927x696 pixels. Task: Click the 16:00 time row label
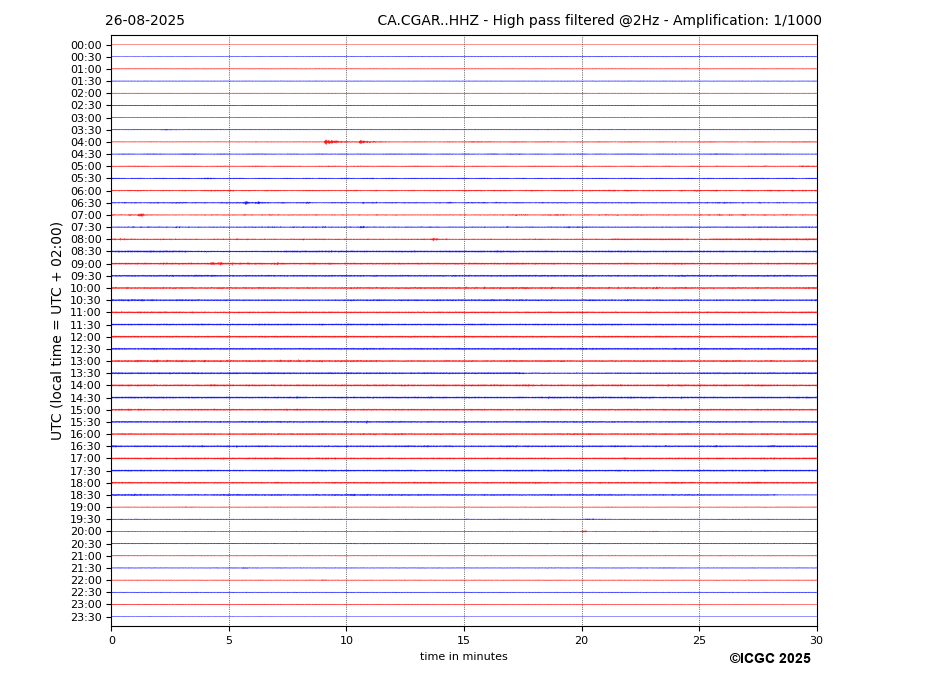(x=86, y=435)
